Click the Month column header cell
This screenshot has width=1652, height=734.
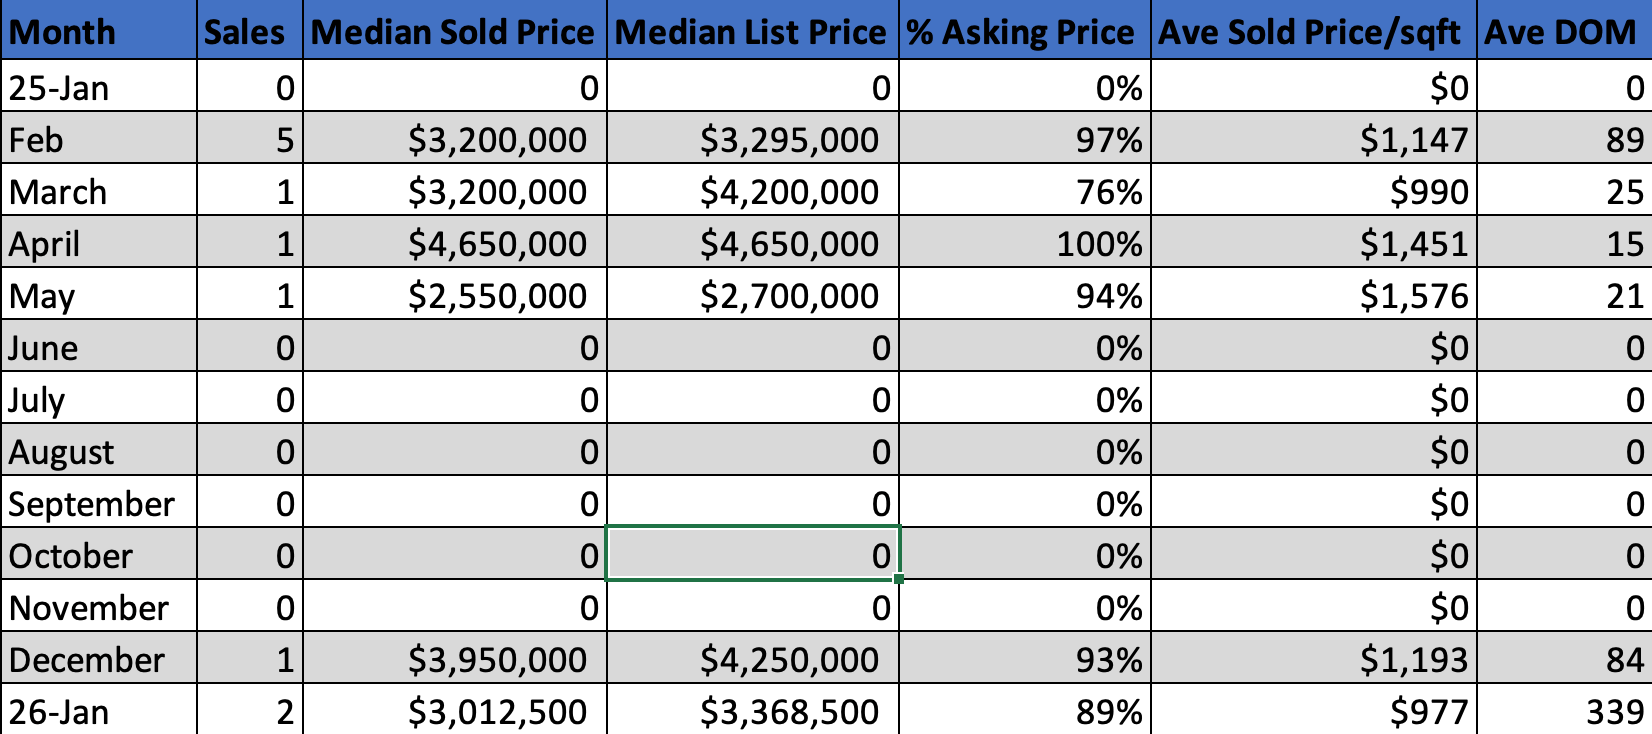coord(98,32)
